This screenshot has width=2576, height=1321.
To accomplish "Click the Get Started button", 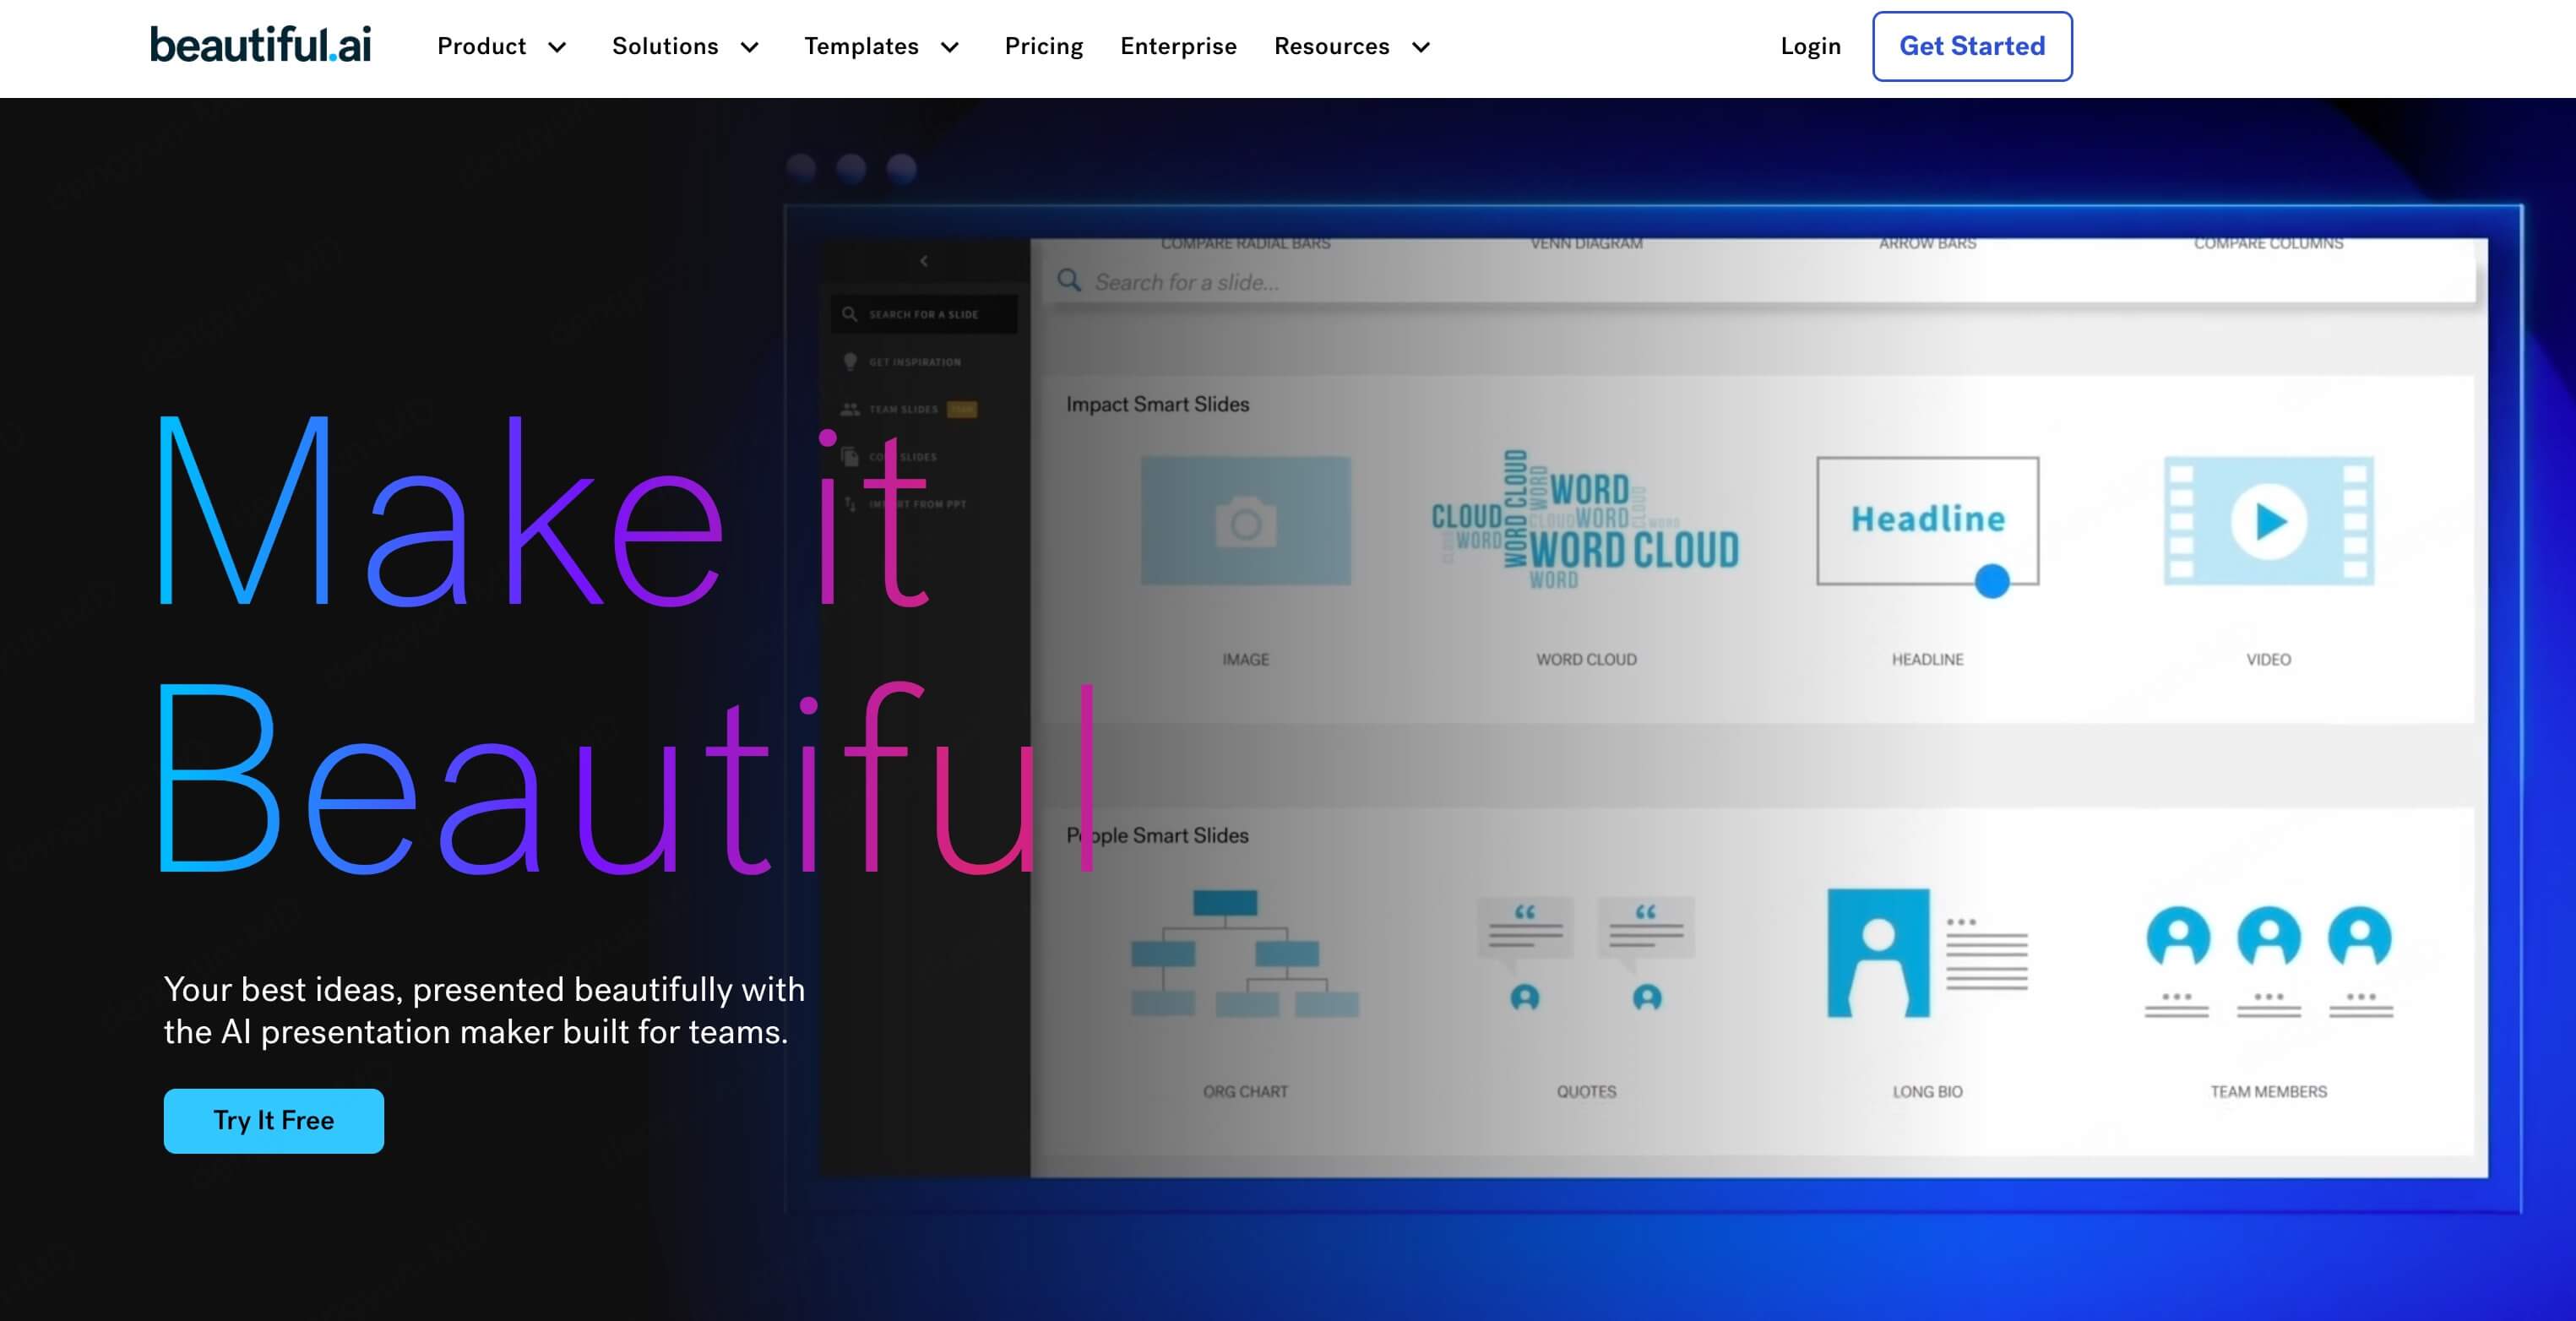I will [1972, 46].
